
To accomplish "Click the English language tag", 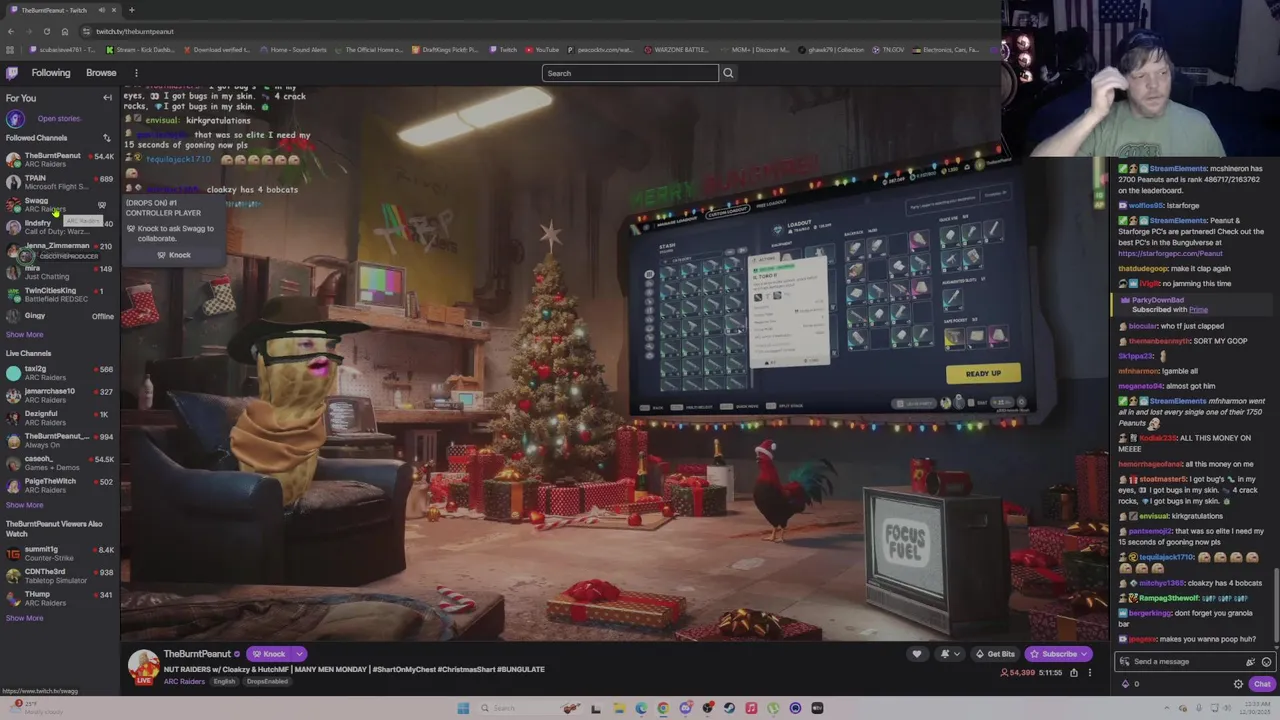I will point(224,682).
